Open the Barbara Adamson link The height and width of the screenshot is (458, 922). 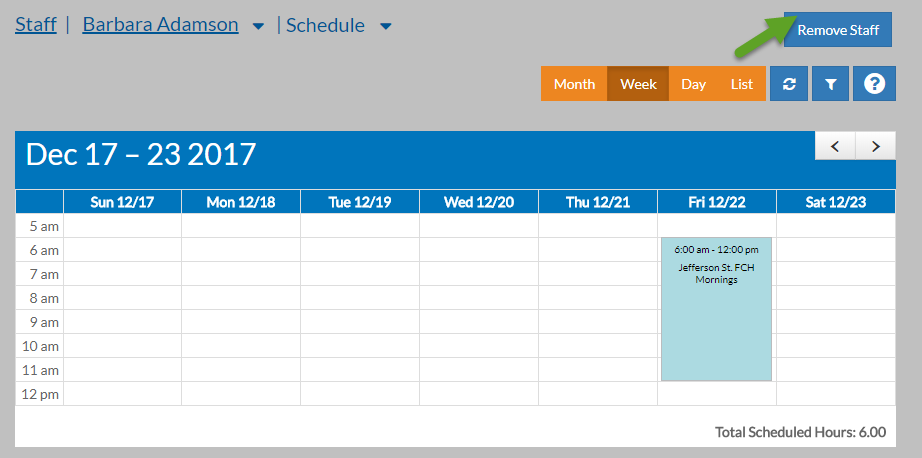click(x=160, y=25)
